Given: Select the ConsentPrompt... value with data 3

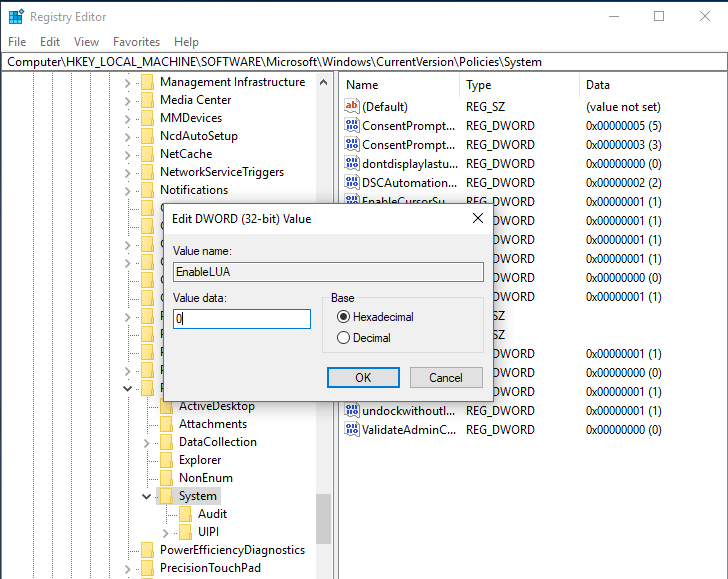Looking at the screenshot, I should 409,144.
